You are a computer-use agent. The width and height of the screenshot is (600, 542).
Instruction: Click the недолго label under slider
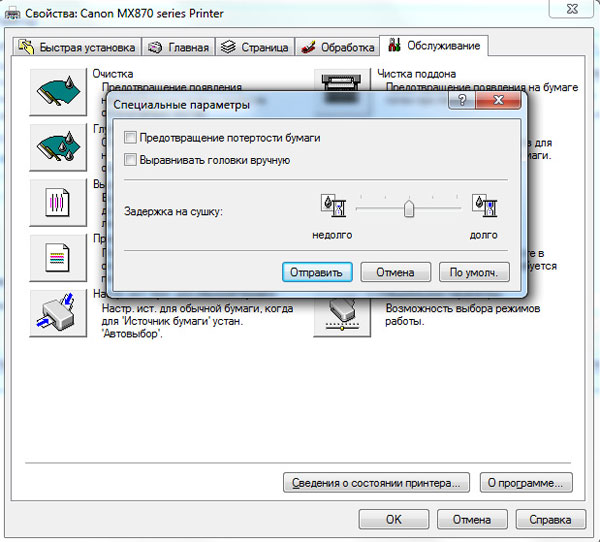[x=332, y=235]
